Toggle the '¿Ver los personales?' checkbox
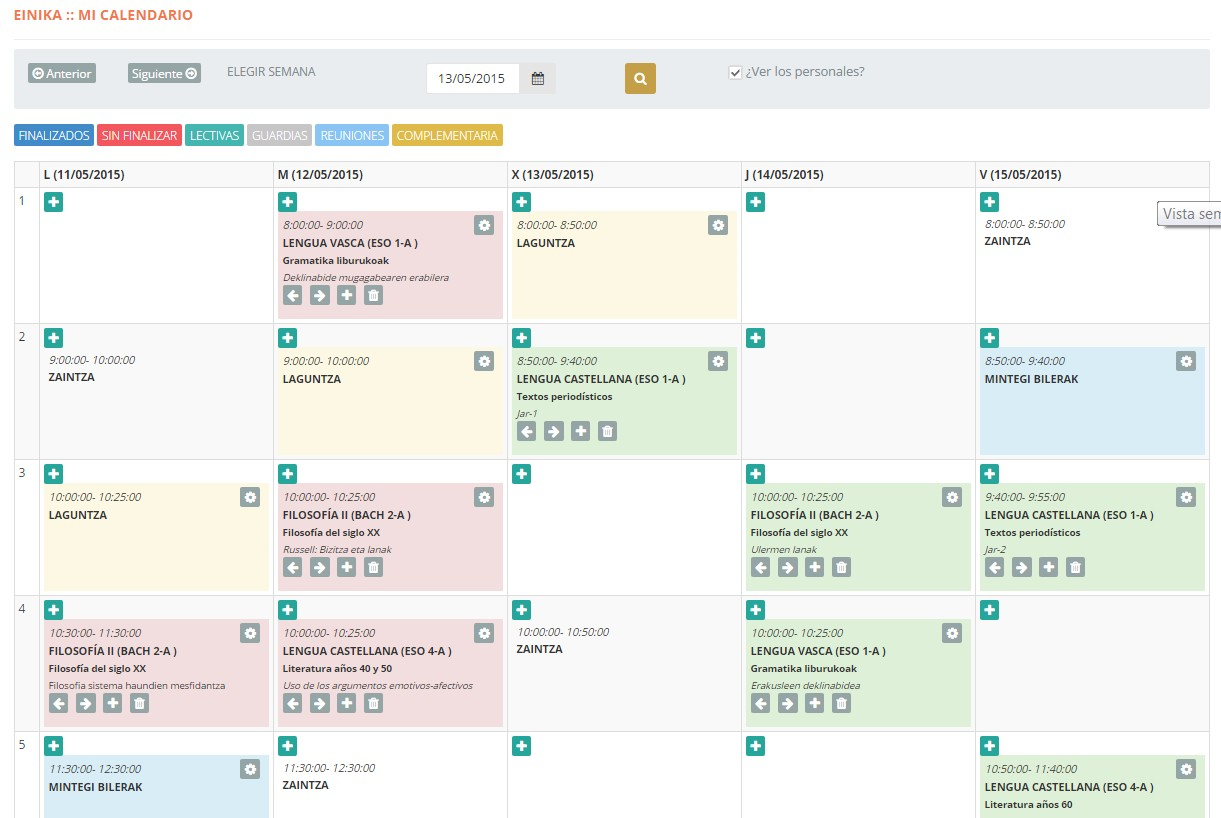1221x818 pixels. [x=736, y=73]
